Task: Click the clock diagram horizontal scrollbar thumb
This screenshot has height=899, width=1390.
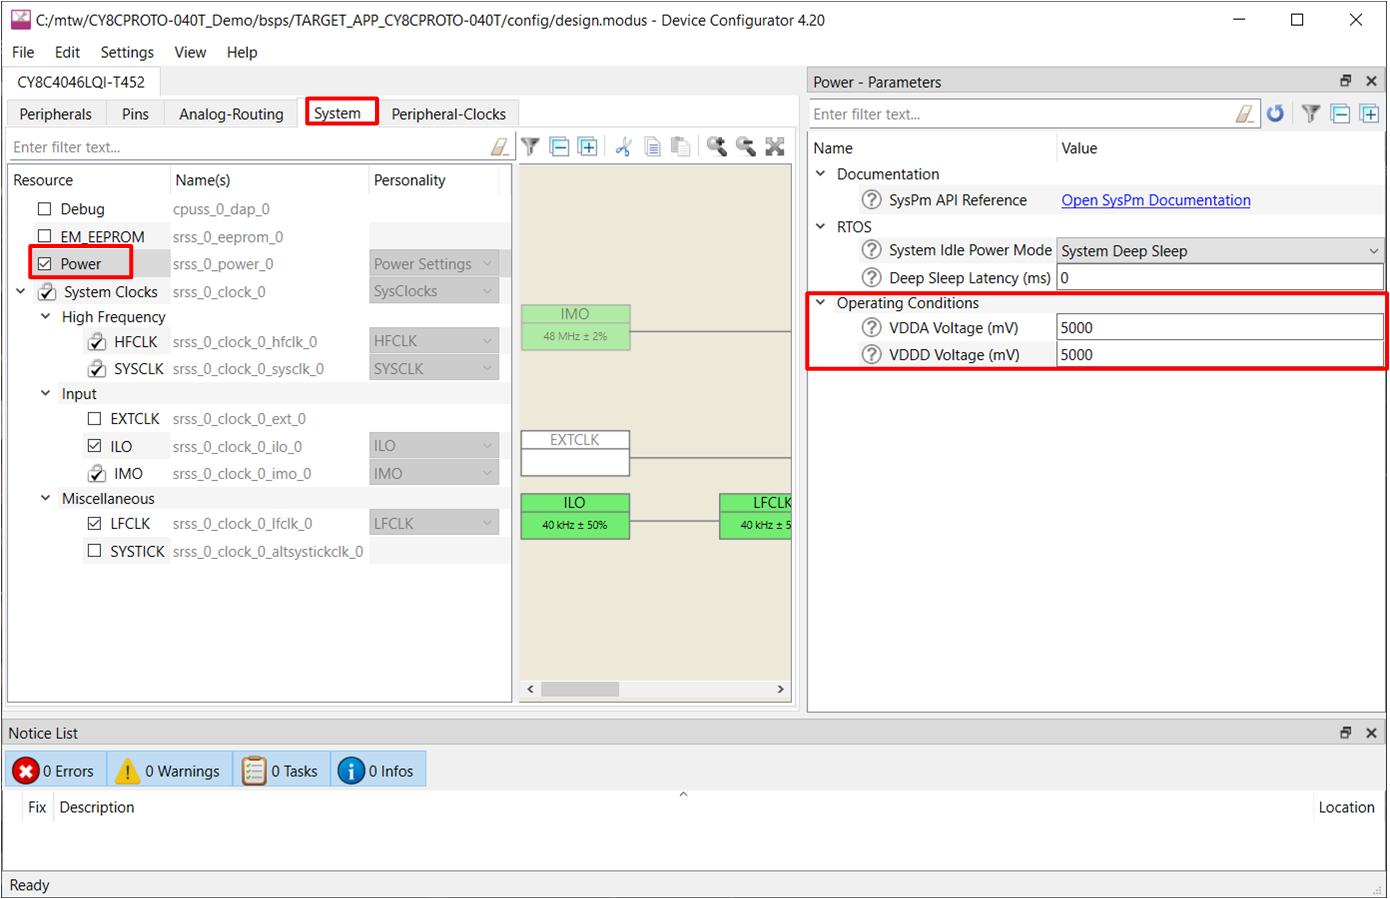Action: pyautogui.click(x=580, y=689)
